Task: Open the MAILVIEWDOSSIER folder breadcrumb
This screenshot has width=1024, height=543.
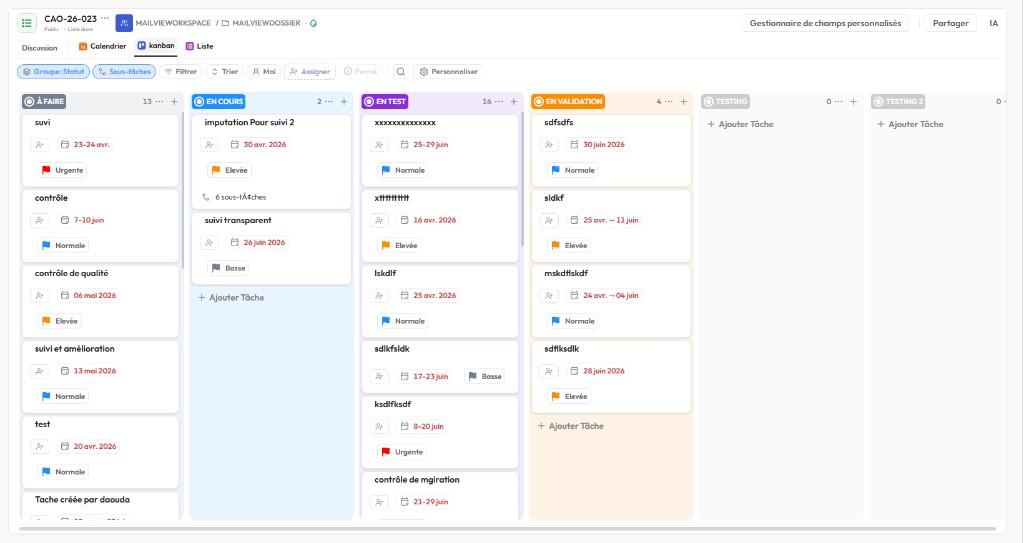Action: (x=261, y=23)
